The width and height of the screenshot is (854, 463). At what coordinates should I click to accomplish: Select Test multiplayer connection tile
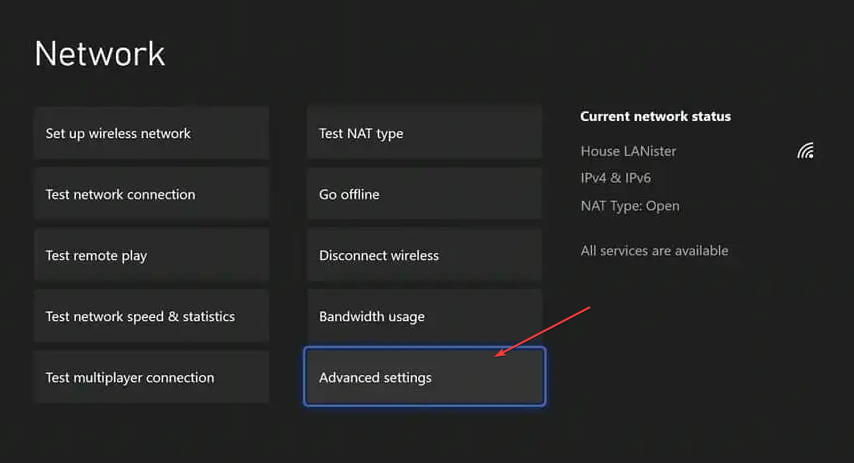tap(151, 377)
